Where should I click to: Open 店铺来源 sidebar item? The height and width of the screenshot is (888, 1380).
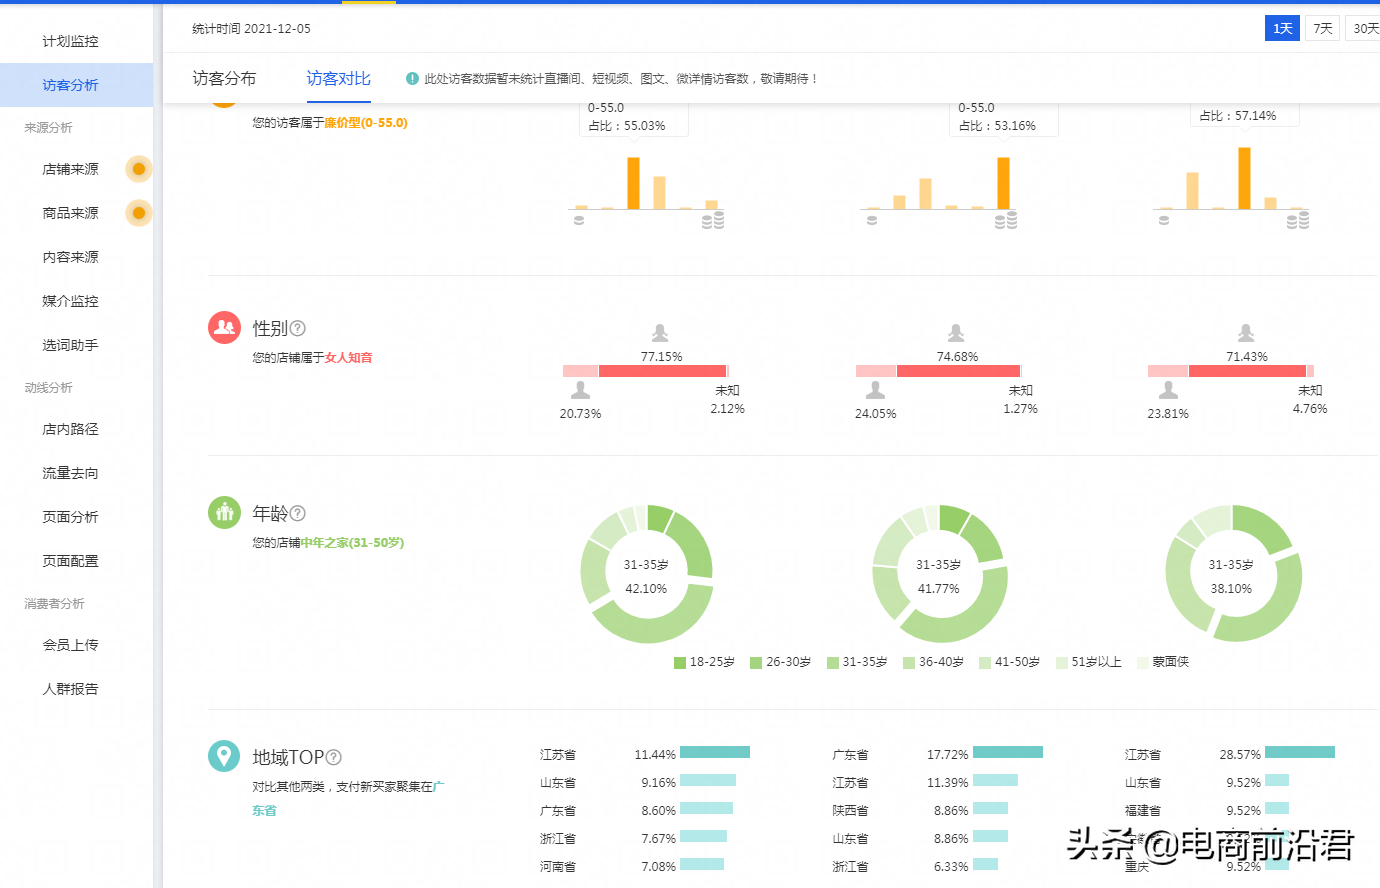pos(70,169)
